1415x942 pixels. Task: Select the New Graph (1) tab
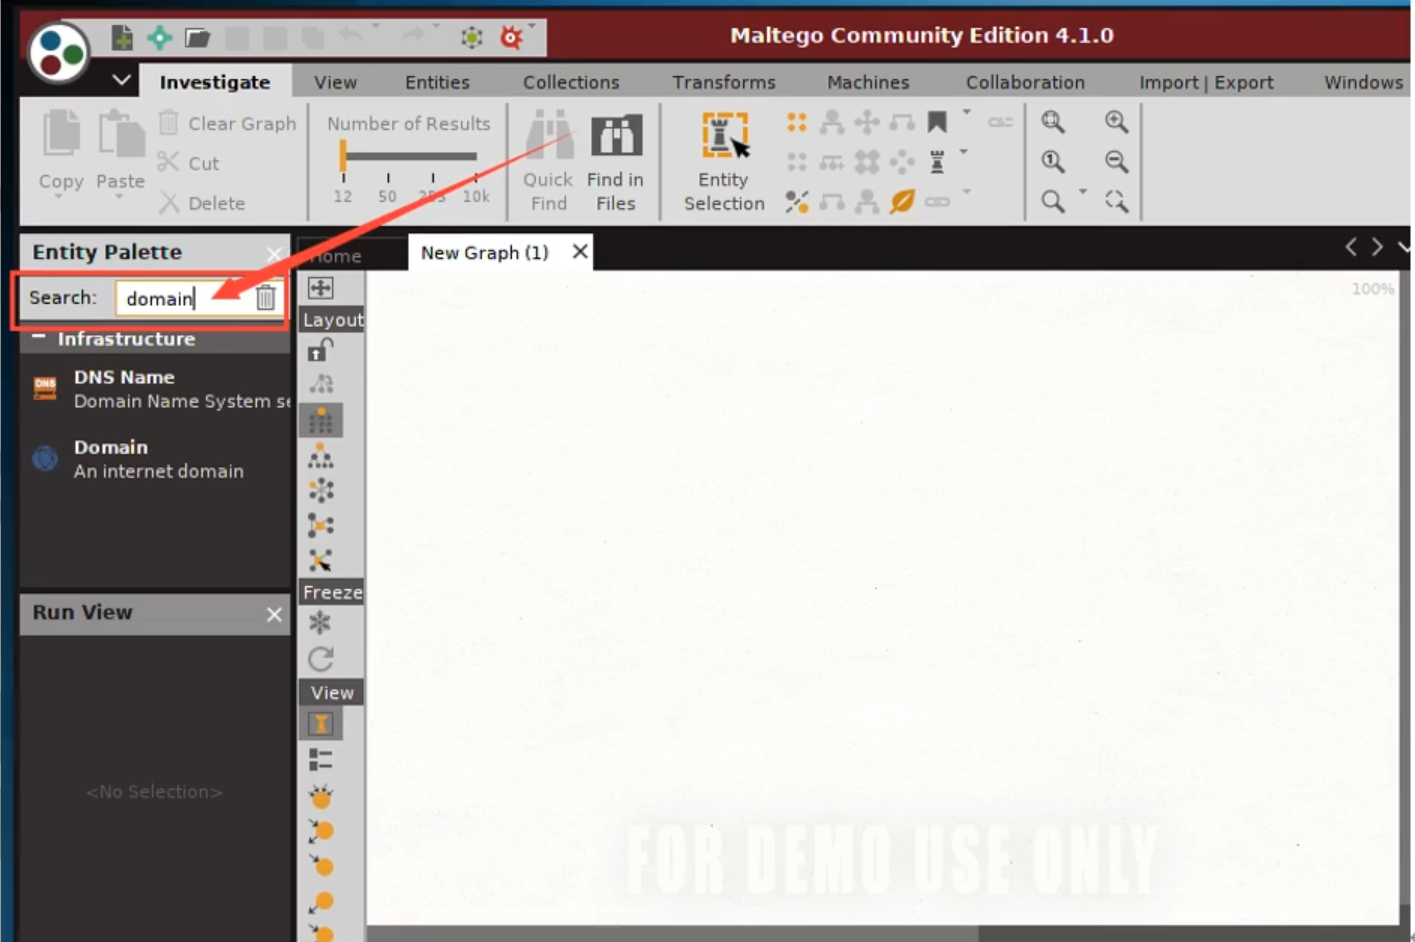pyautogui.click(x=485, y=252)
